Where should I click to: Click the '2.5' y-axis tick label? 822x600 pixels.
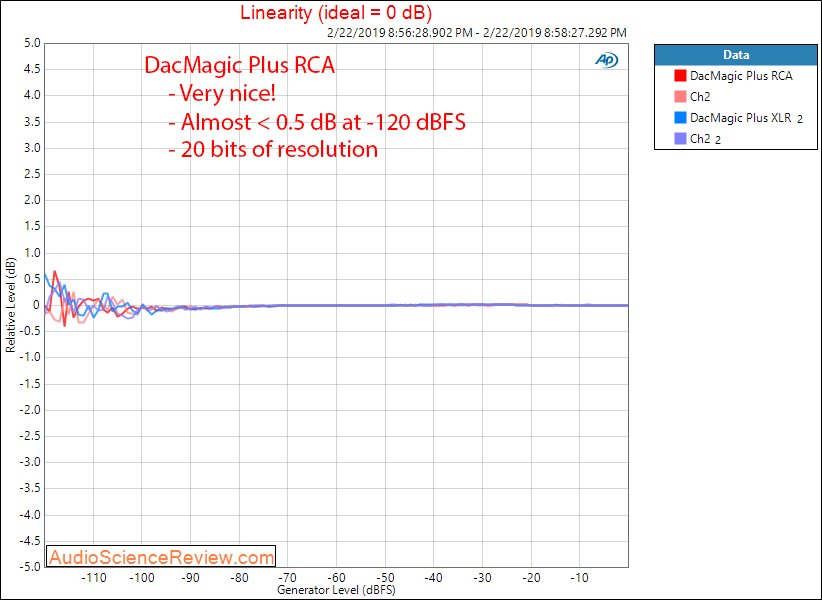[32, 174]
